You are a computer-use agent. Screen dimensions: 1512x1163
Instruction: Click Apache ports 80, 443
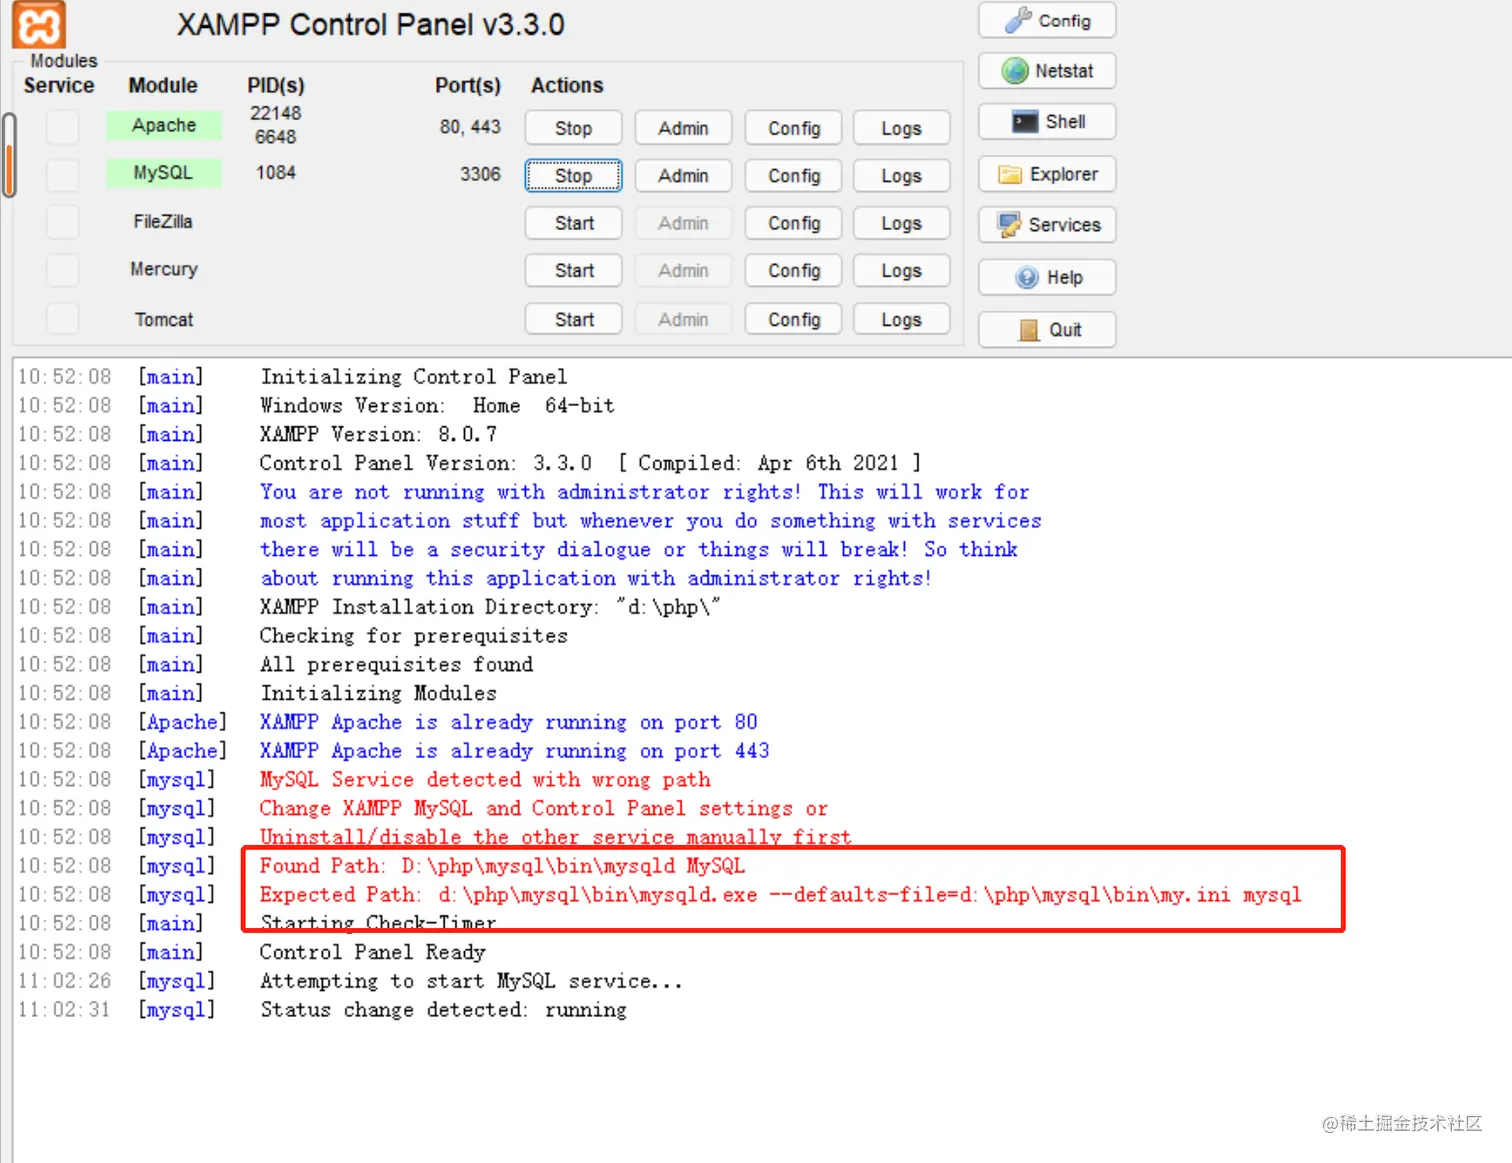tap(470, 127)
